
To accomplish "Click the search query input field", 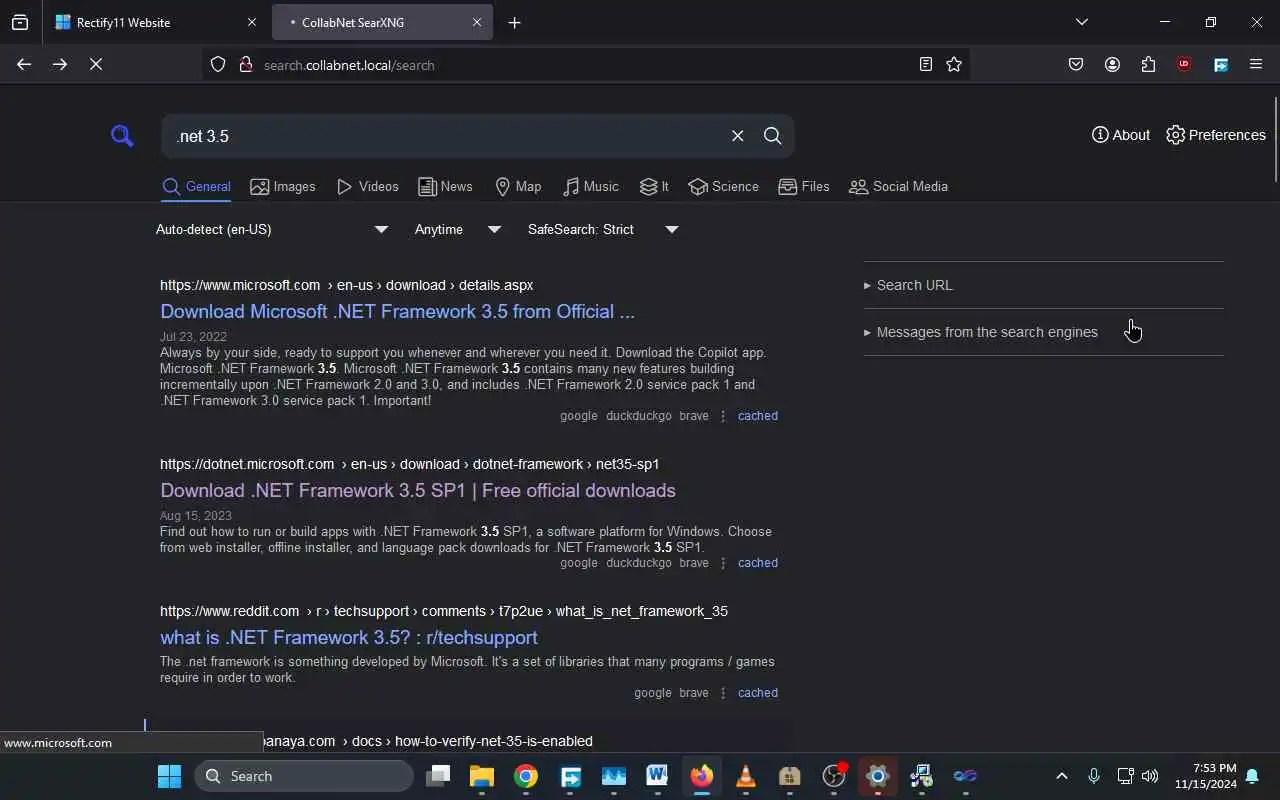I will [x=445, y=136].
